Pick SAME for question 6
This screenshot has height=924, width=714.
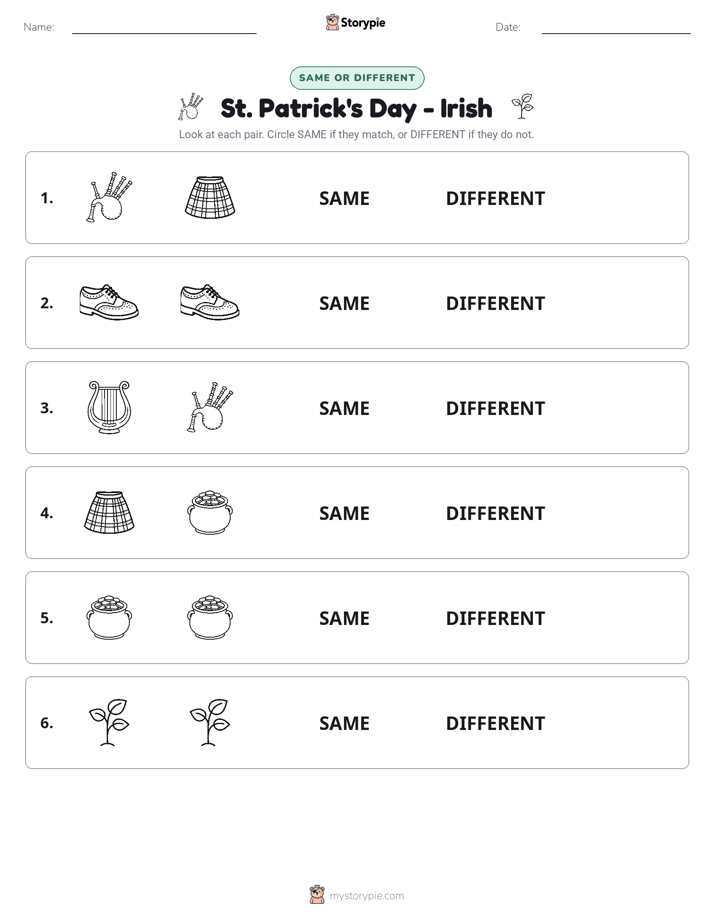(344, 723)
